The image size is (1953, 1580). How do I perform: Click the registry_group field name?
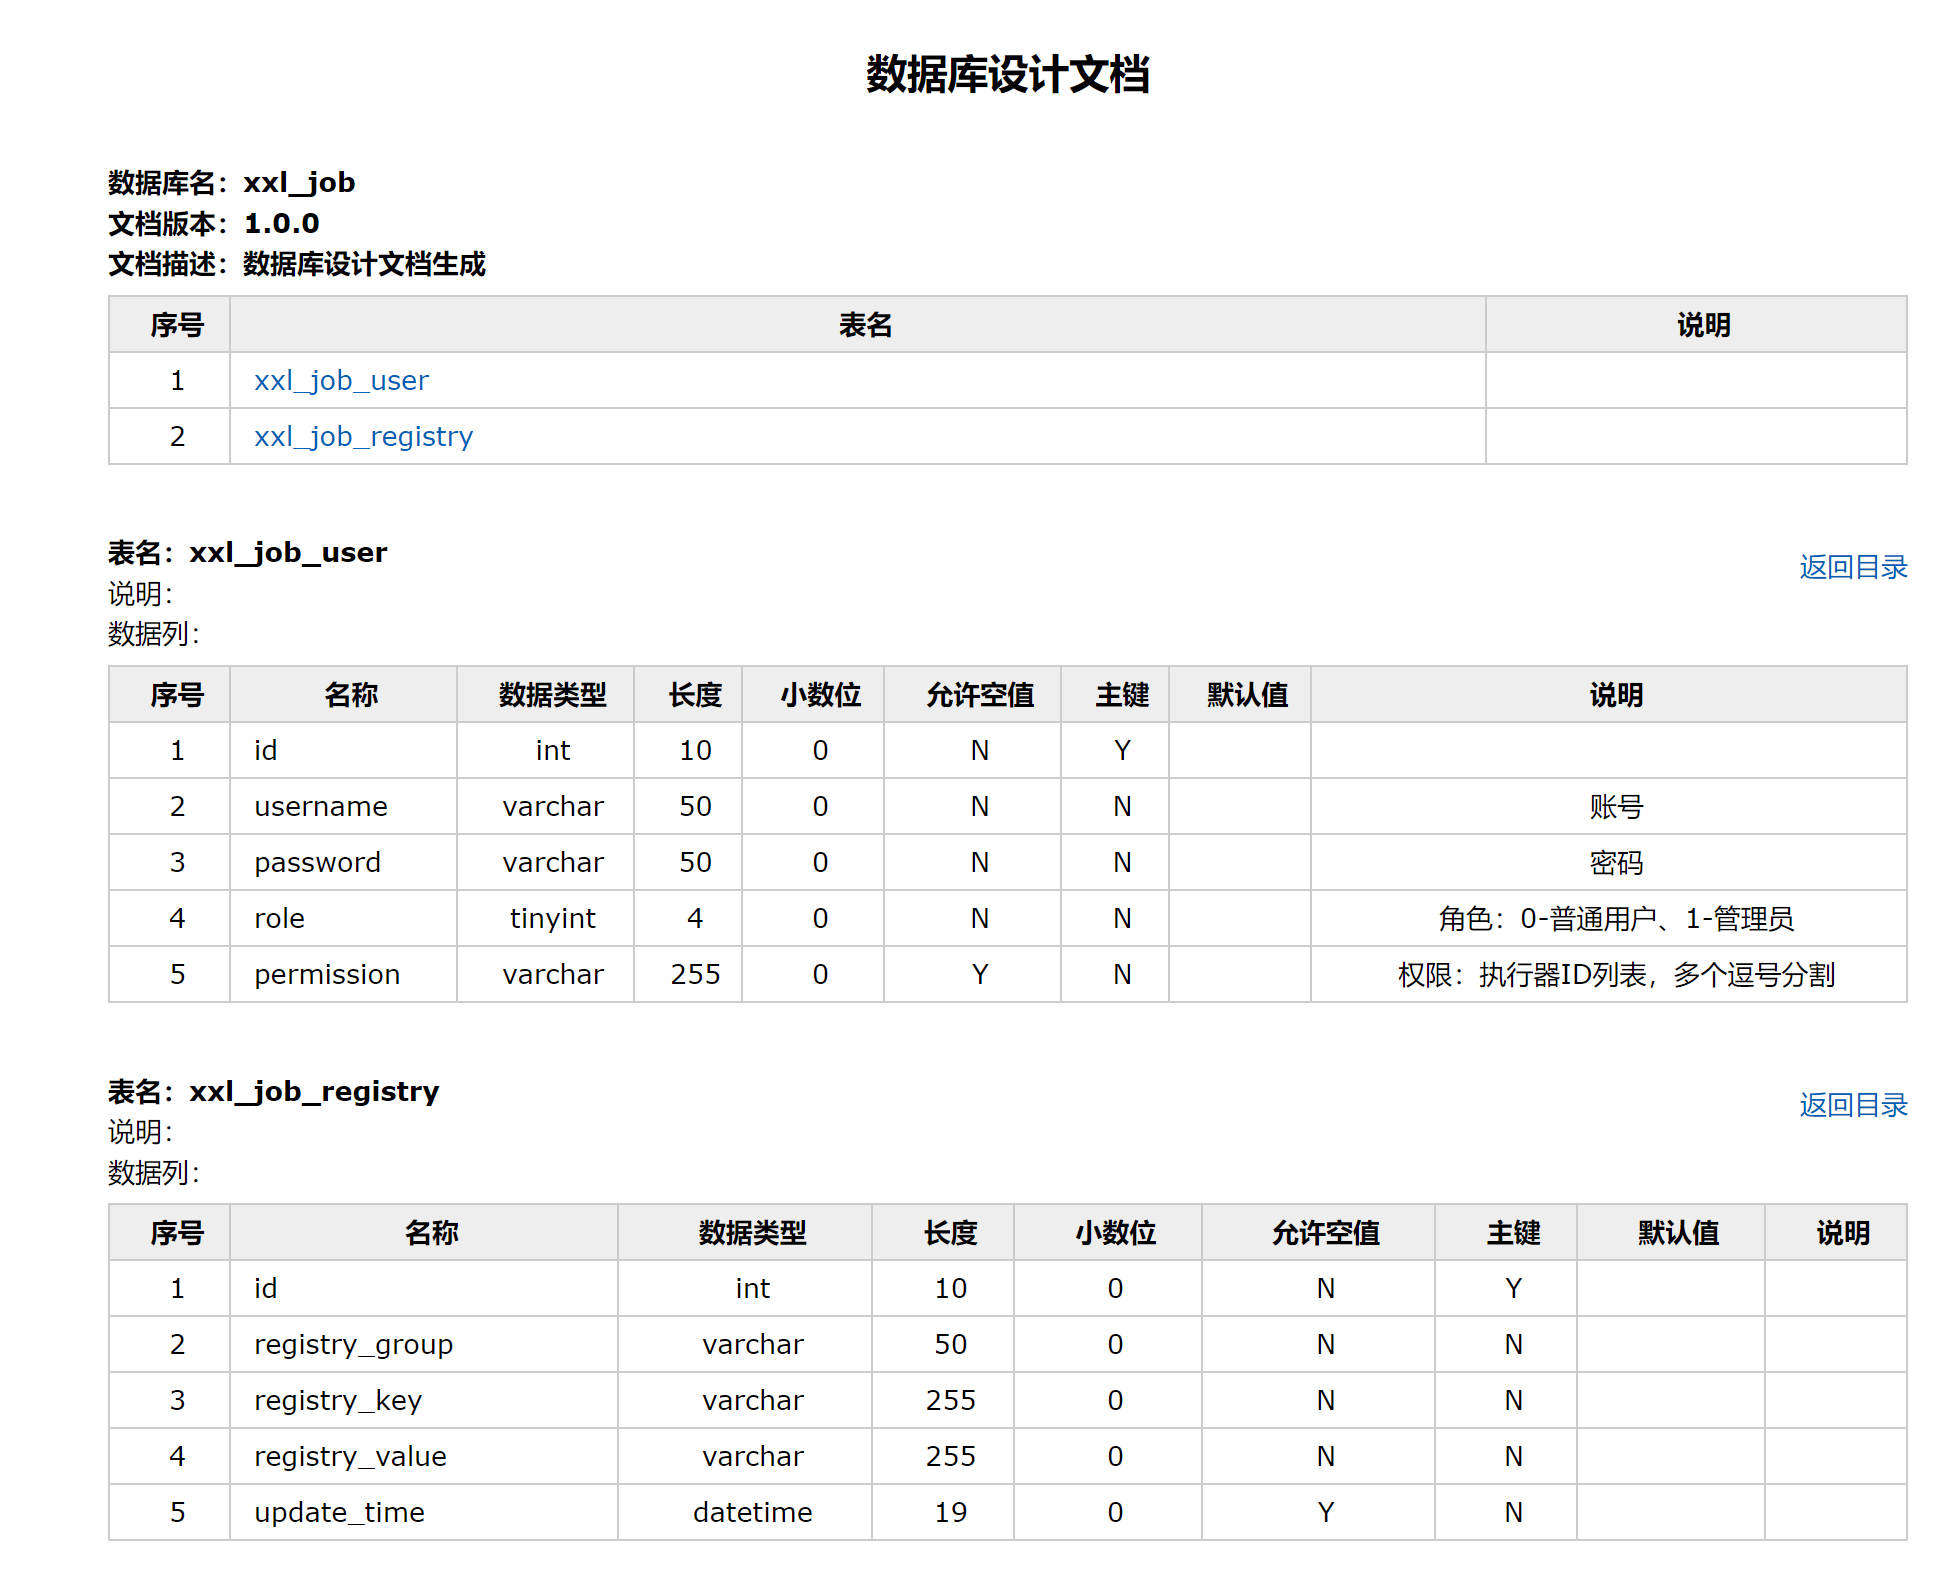coord(353,1345)
